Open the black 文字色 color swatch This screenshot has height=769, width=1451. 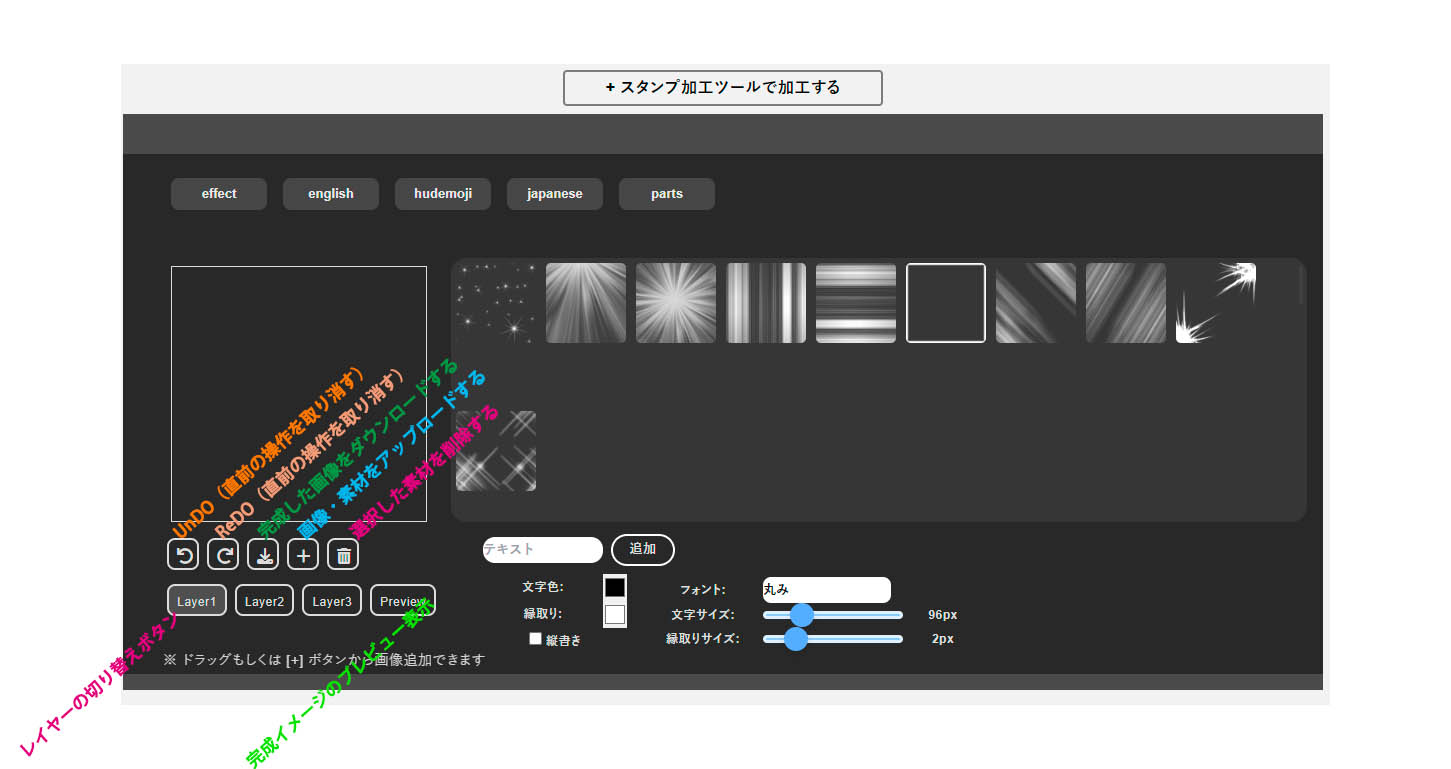(615, 588)
